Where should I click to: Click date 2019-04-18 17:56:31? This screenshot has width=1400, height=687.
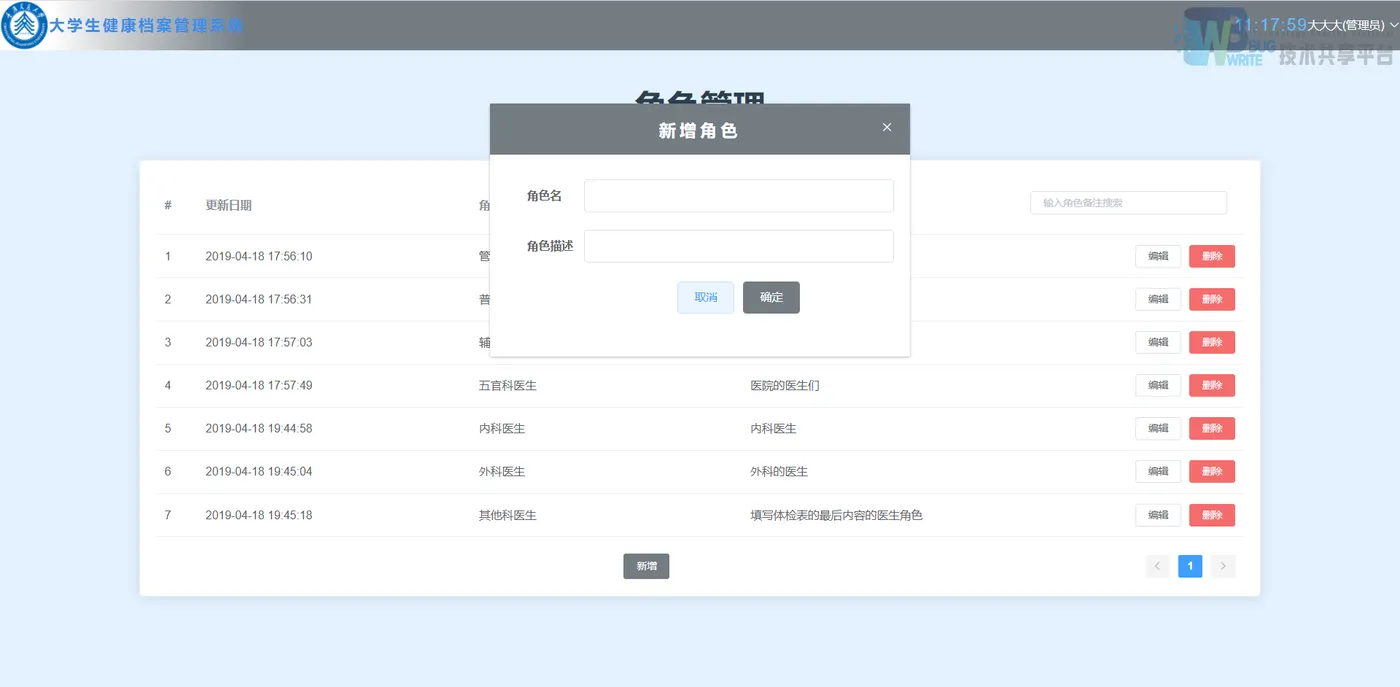tap(259, 300)
